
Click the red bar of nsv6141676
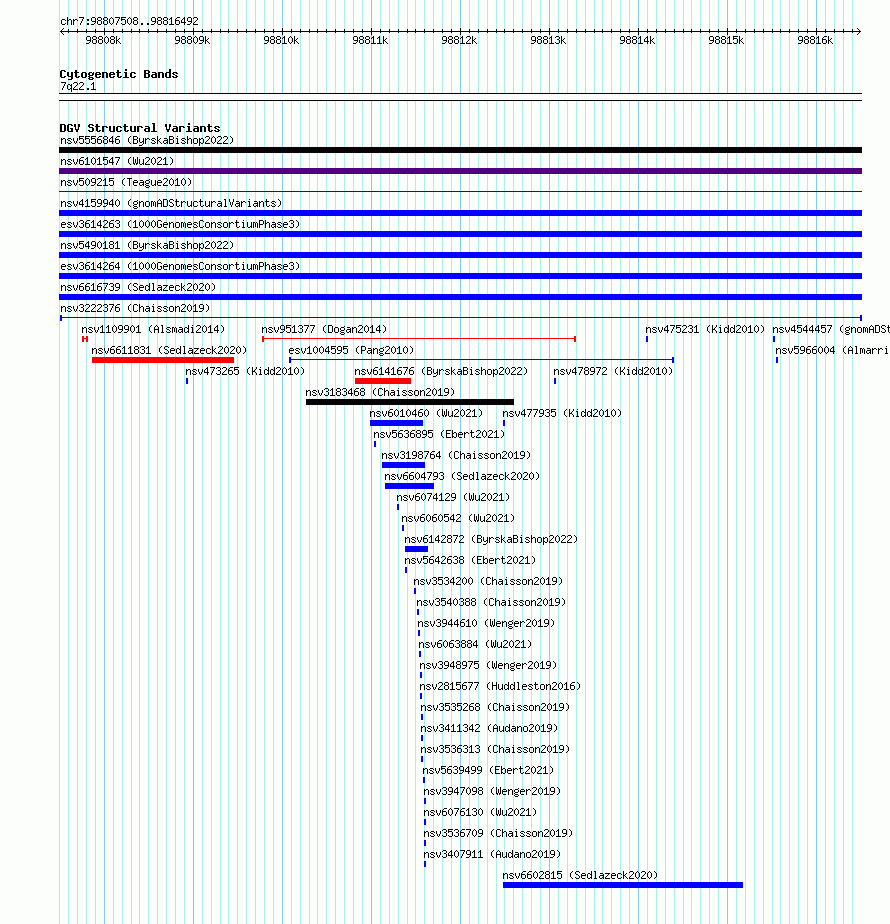(383, 381)
